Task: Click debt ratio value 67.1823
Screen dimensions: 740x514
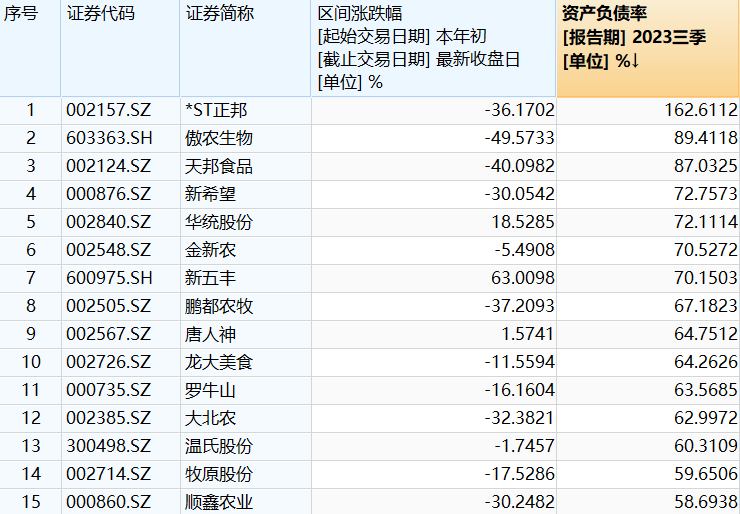Action: click(706, 306)
